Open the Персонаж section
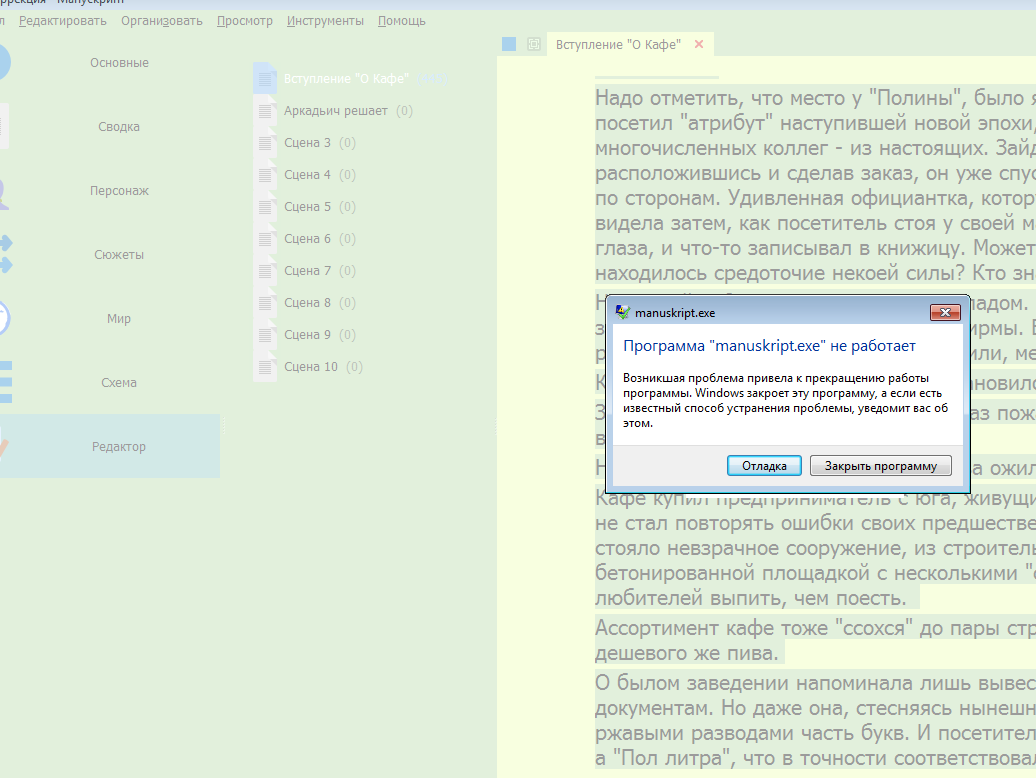 119,191
